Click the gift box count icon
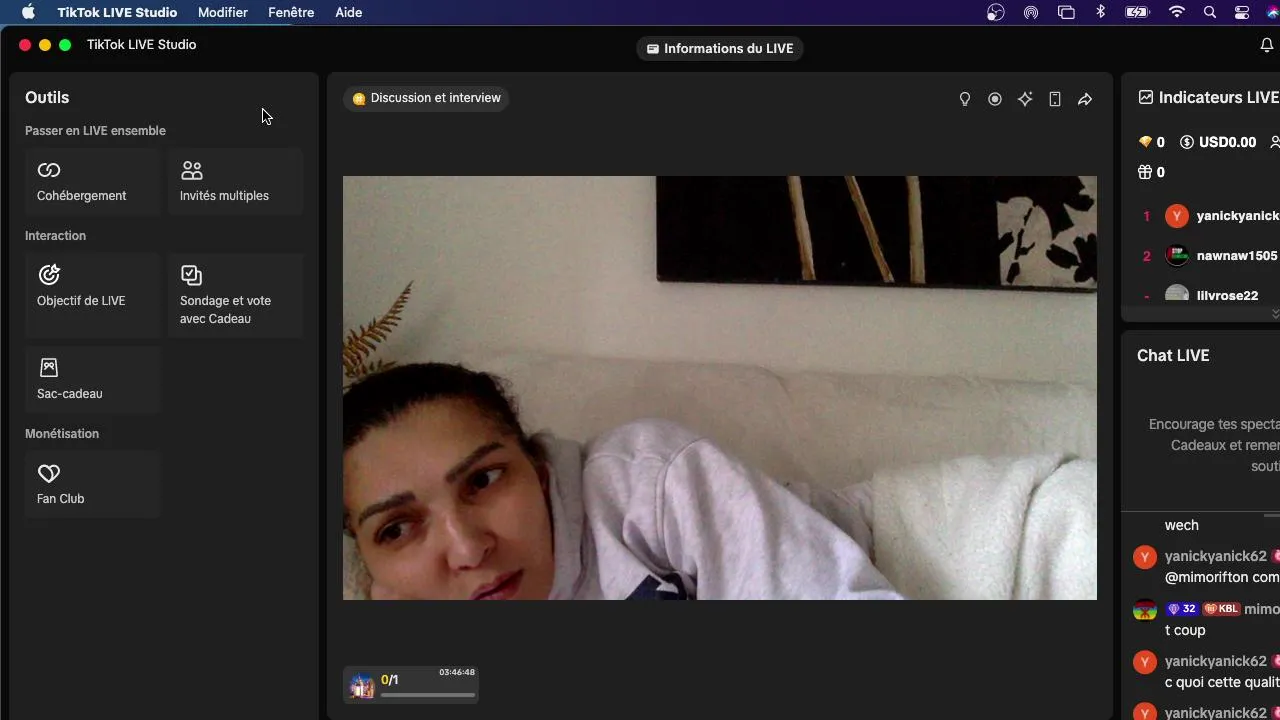Image resolution: width=1280 pixels, height=720 pixels. 1145,172
